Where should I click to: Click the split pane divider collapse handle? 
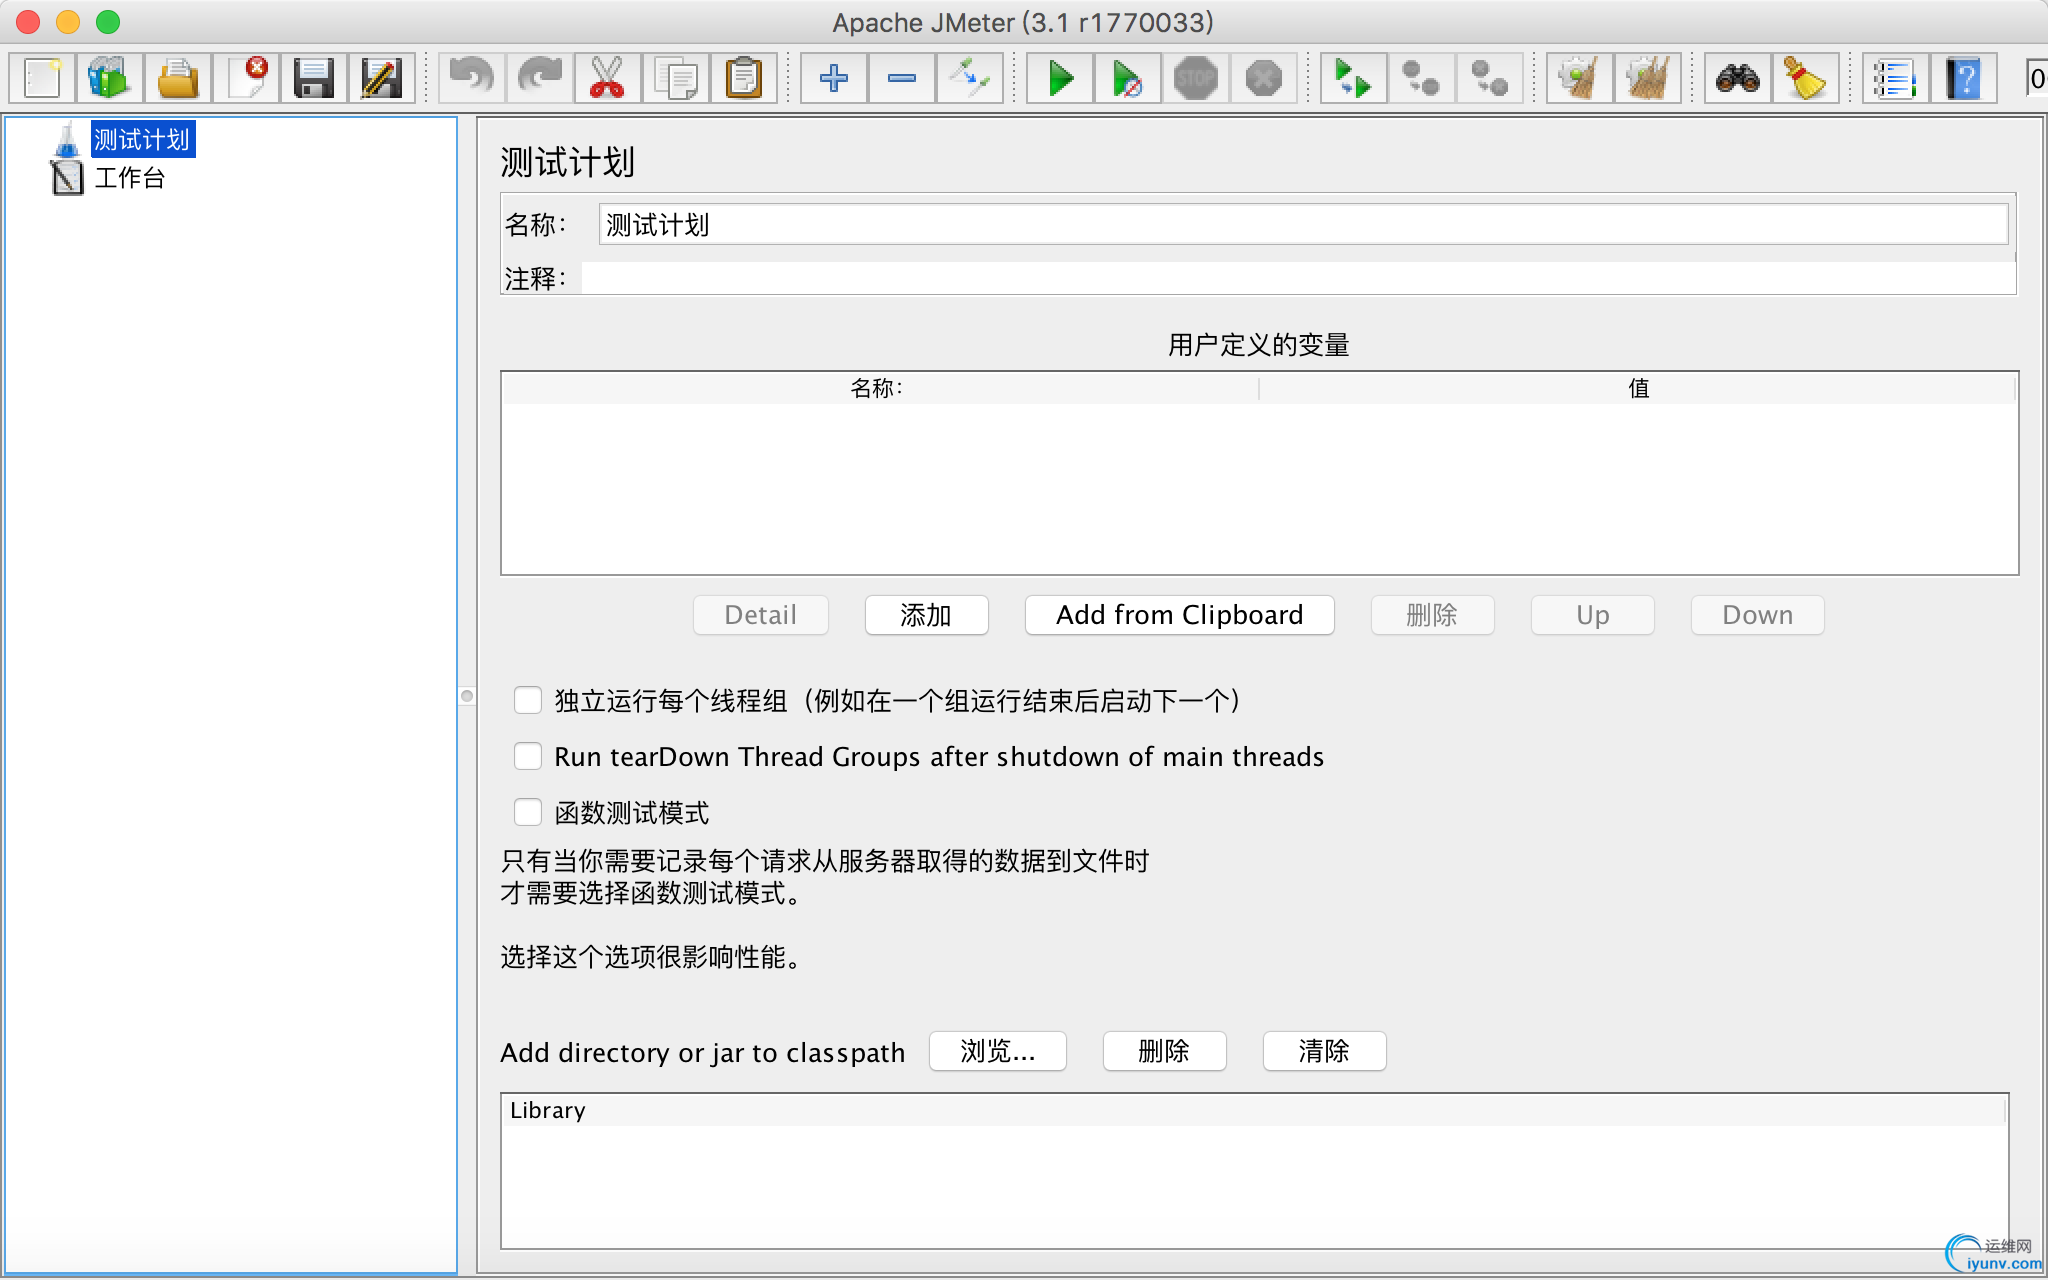point(467,695)
